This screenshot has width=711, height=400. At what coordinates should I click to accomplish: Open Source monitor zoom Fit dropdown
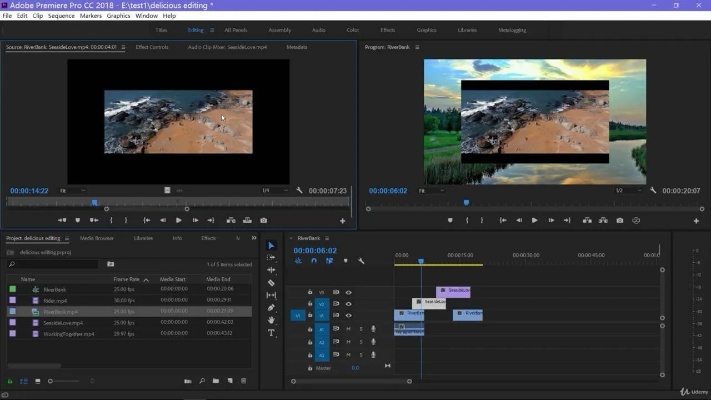pyautogui.click(x=67, y=190)
